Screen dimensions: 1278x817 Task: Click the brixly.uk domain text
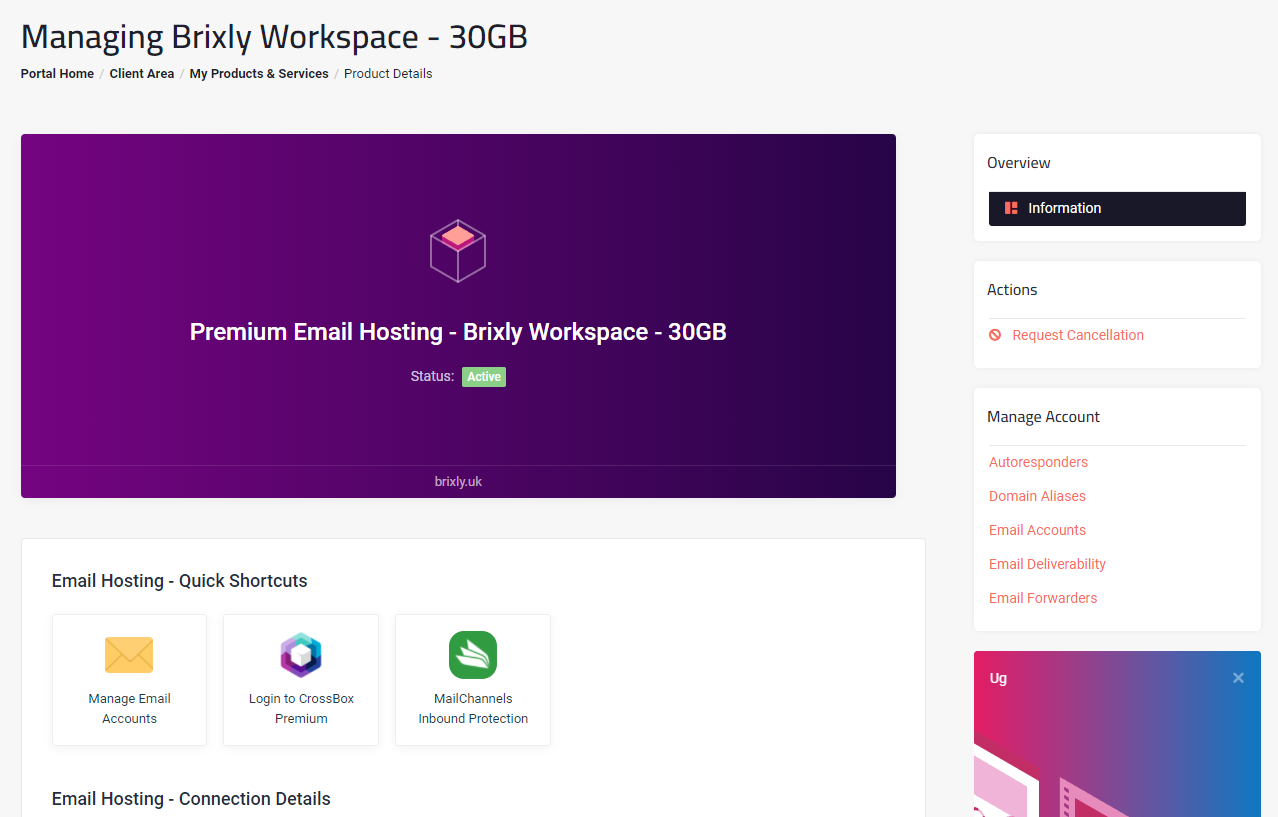[x=458, y=482]
